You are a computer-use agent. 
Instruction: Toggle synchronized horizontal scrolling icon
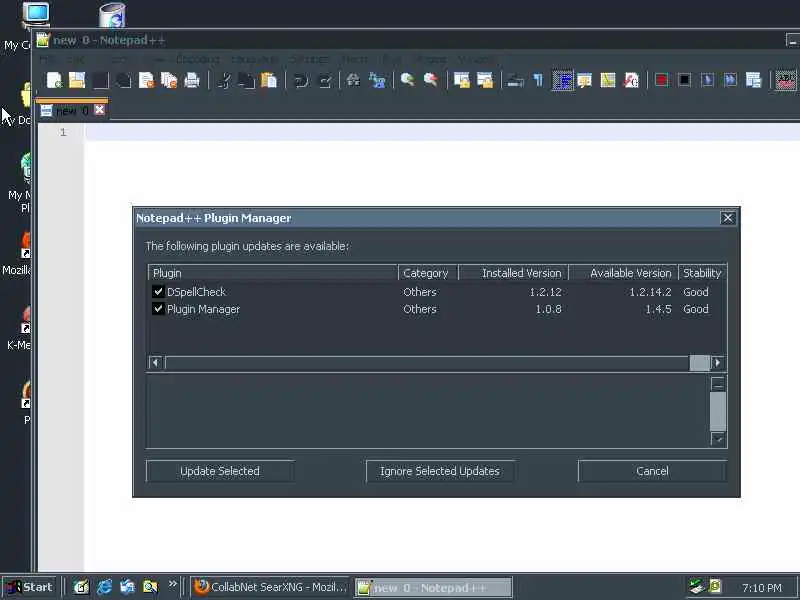click(x=485, y=80)
